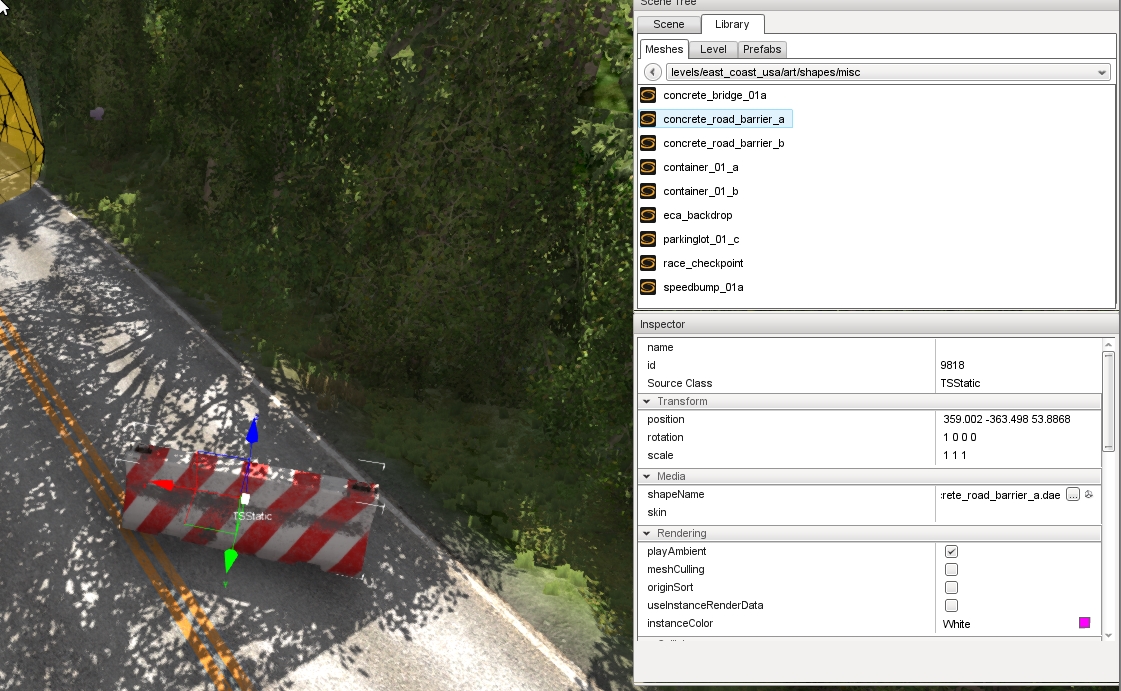
Task: Click the empty skin value field
Action: tap(1018, 512)
